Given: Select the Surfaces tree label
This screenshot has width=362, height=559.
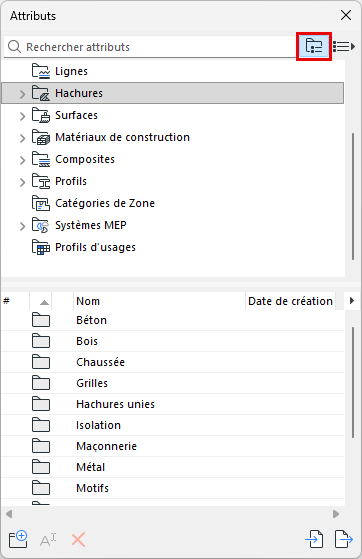Looking at the screenshot, I should [x=76, y=115].
